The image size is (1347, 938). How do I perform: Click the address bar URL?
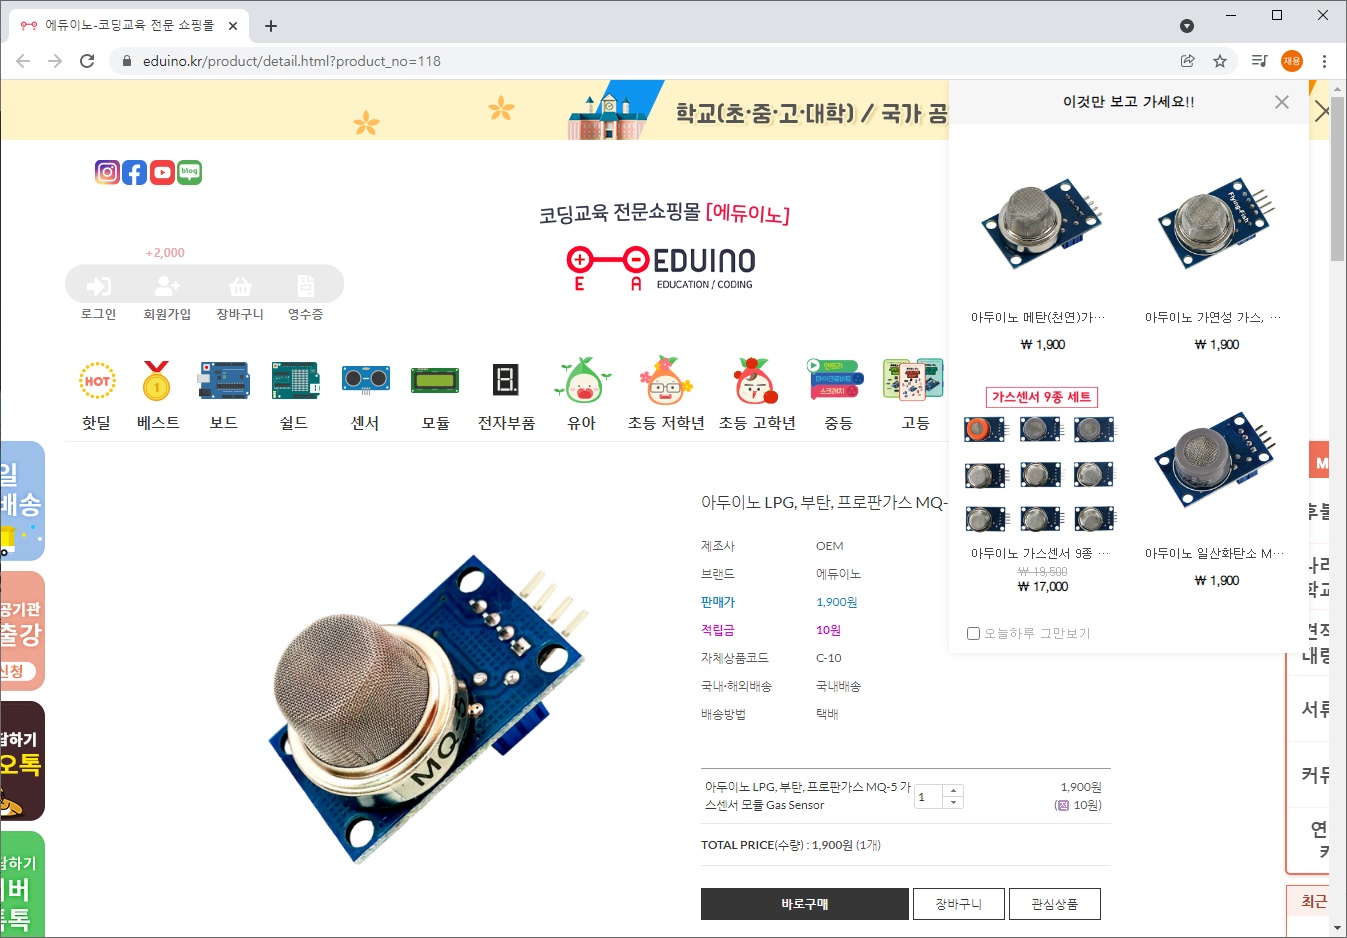291,61
